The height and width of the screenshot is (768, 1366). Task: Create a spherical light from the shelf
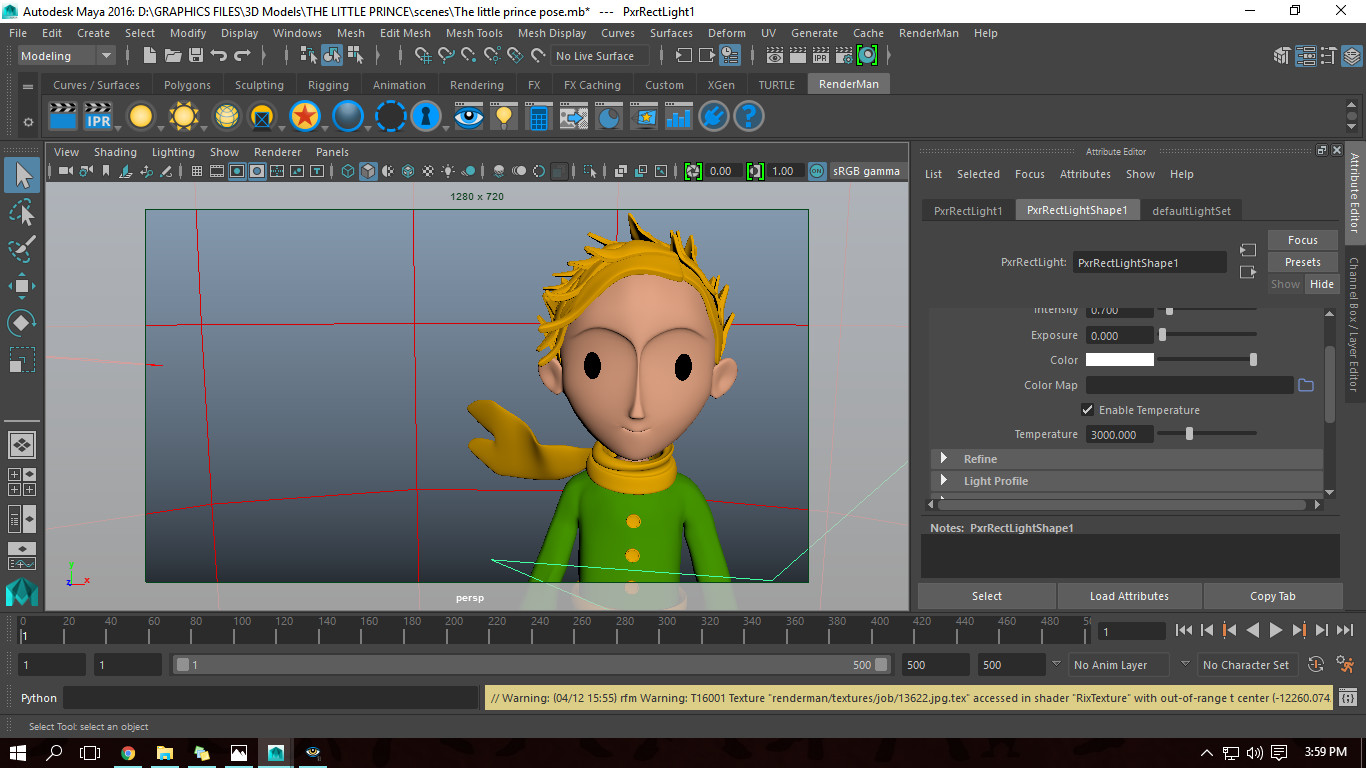tap(141, 117)
